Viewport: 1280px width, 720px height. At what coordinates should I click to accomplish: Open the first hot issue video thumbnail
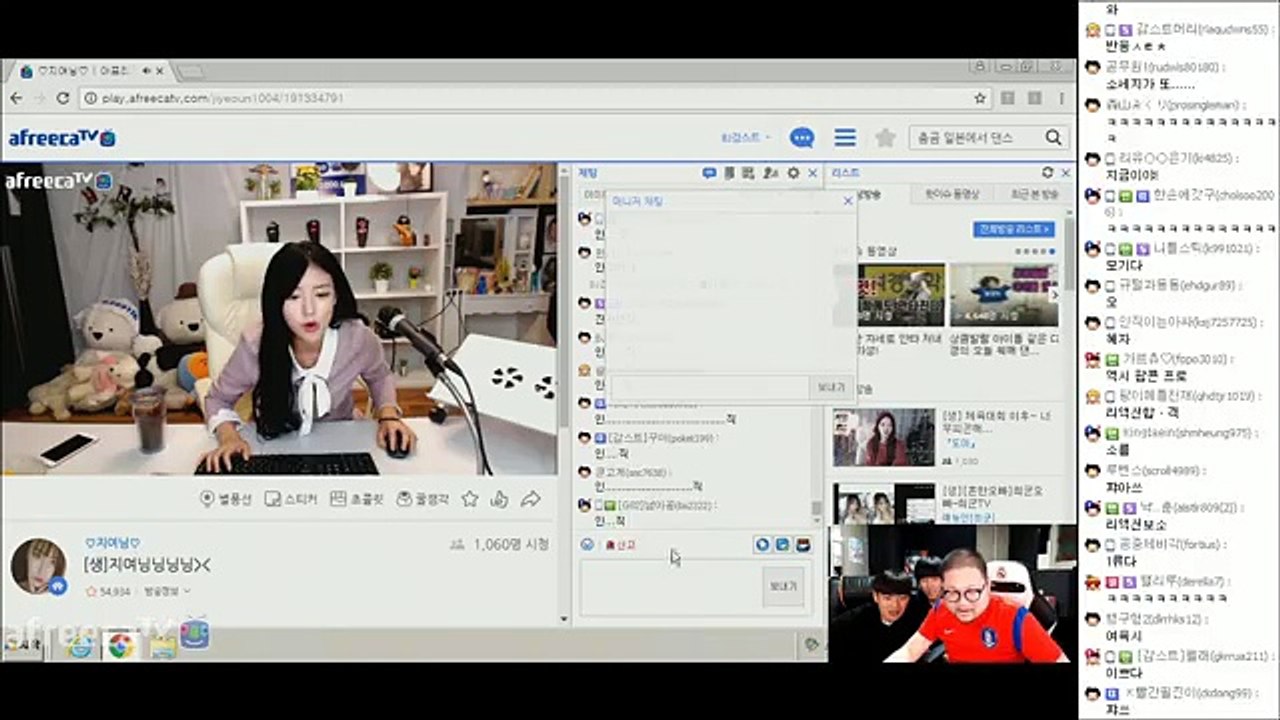(x=901, y=295)
